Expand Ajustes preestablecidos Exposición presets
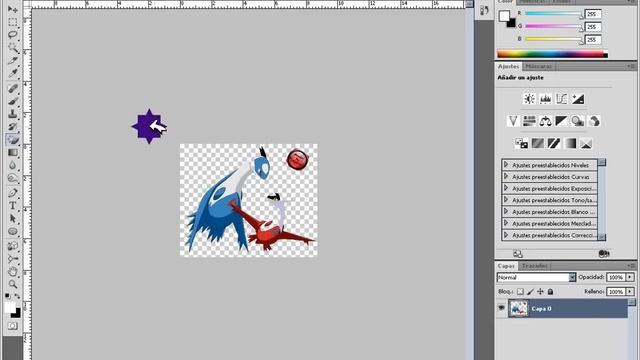Image resolution: width=640 pixels, height=360 pixels. [506, 188]
